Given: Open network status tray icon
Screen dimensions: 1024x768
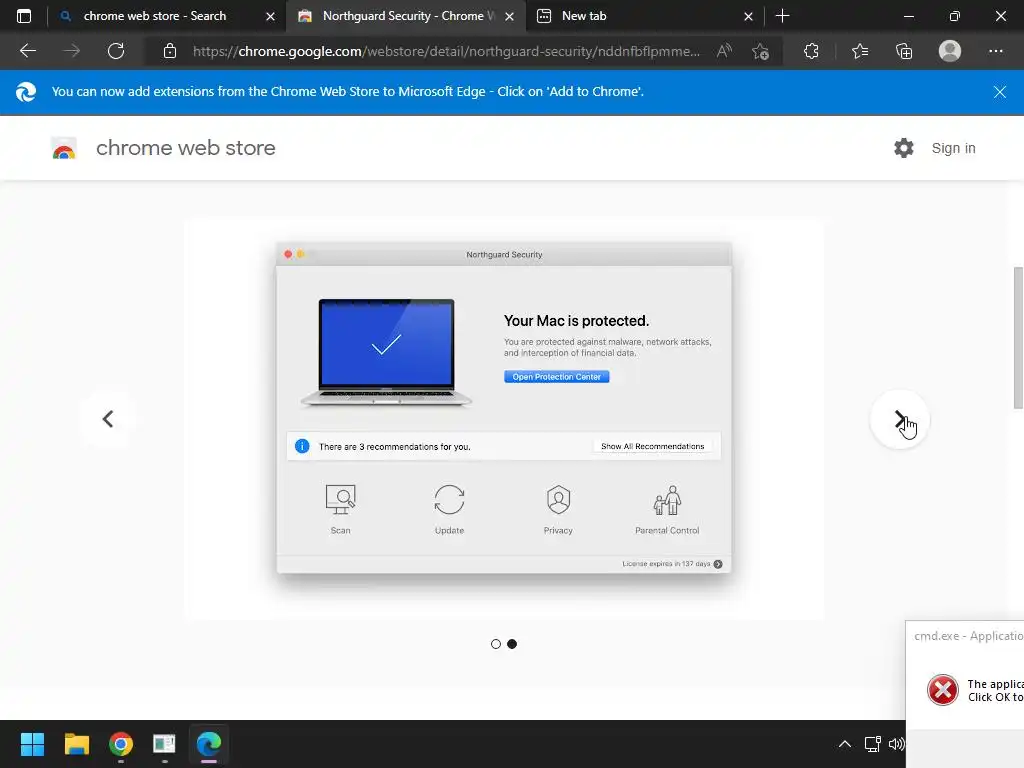Looking at the screenshot, I should tap(872, 744).
